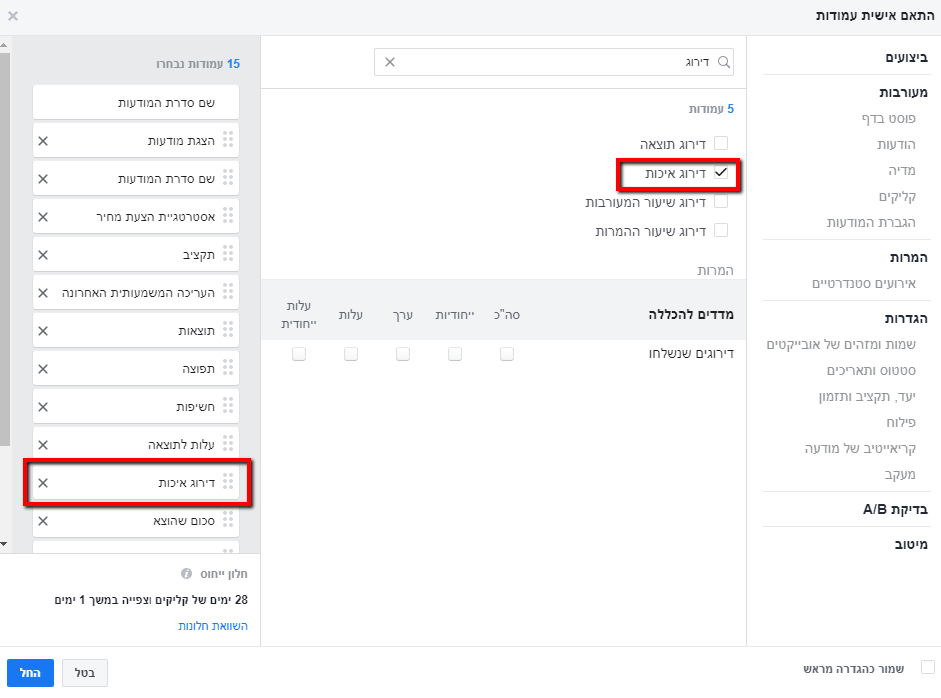The width and height of the screenshot is (941, 698).
Task: Check the דירוג שיעור ההמרות checkbox
Action: point(720,231)
